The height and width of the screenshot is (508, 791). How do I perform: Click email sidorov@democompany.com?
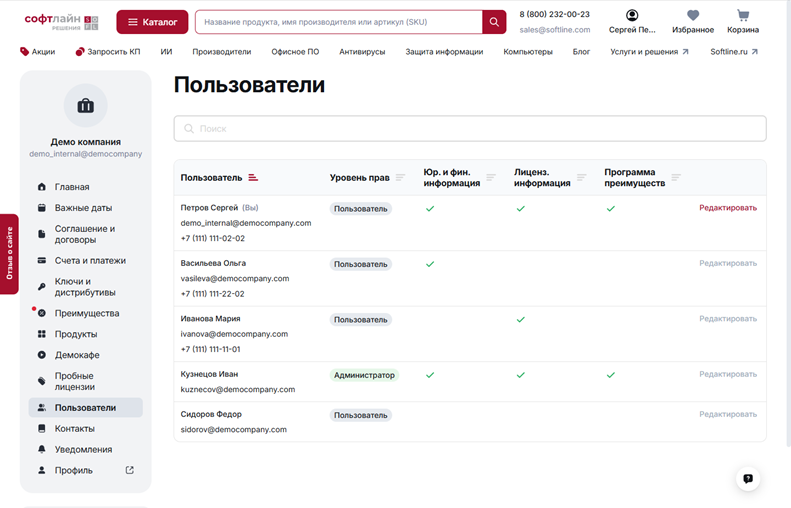pos(234,430)
